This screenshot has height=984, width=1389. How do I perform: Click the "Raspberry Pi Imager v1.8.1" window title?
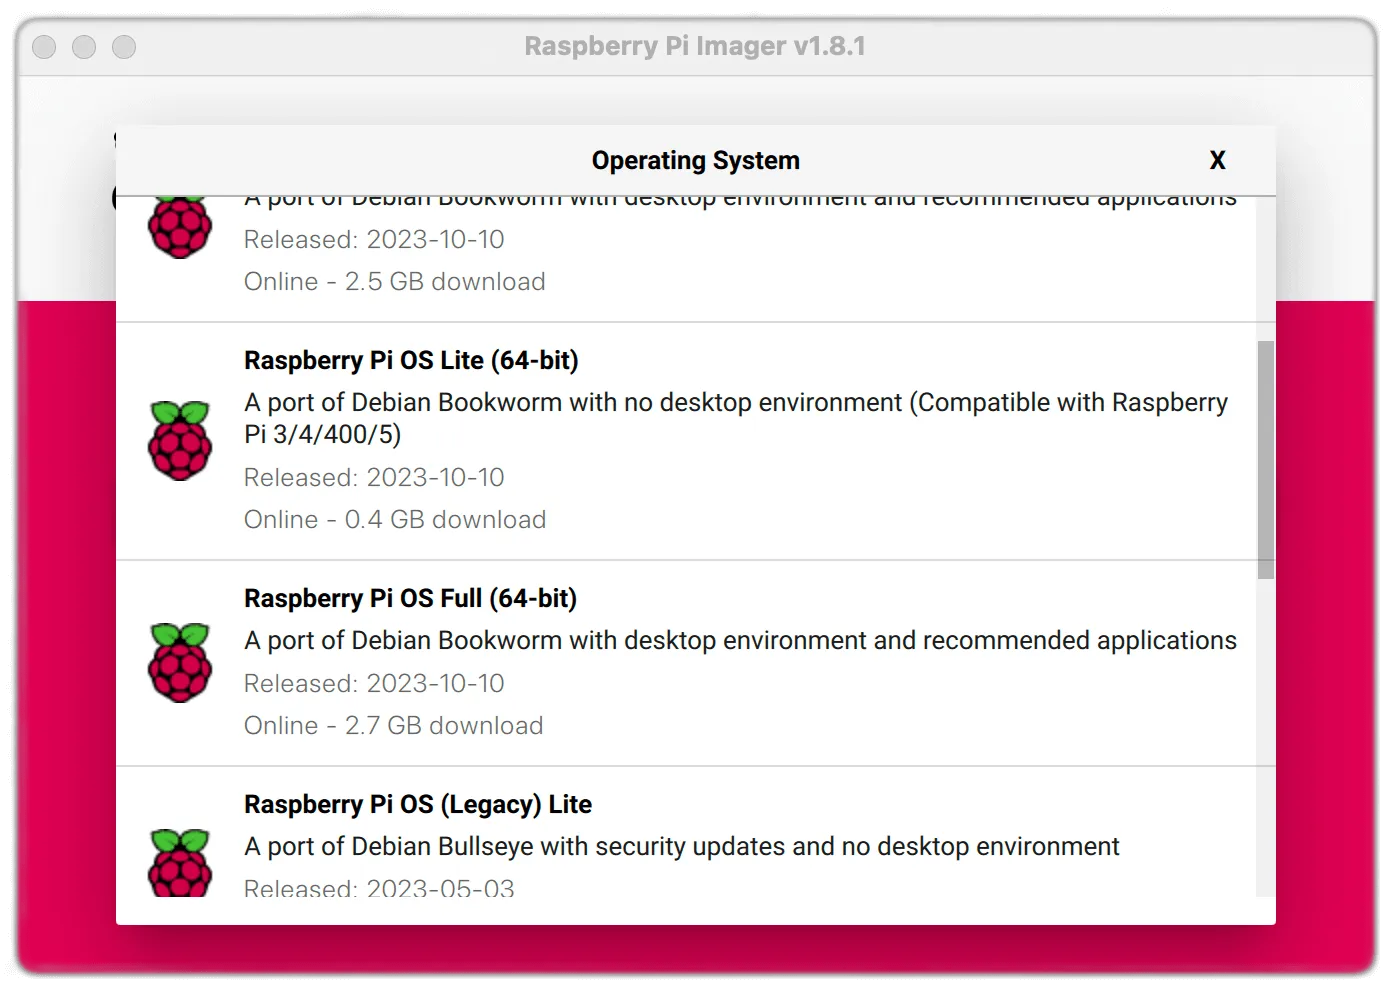point(695,46)
